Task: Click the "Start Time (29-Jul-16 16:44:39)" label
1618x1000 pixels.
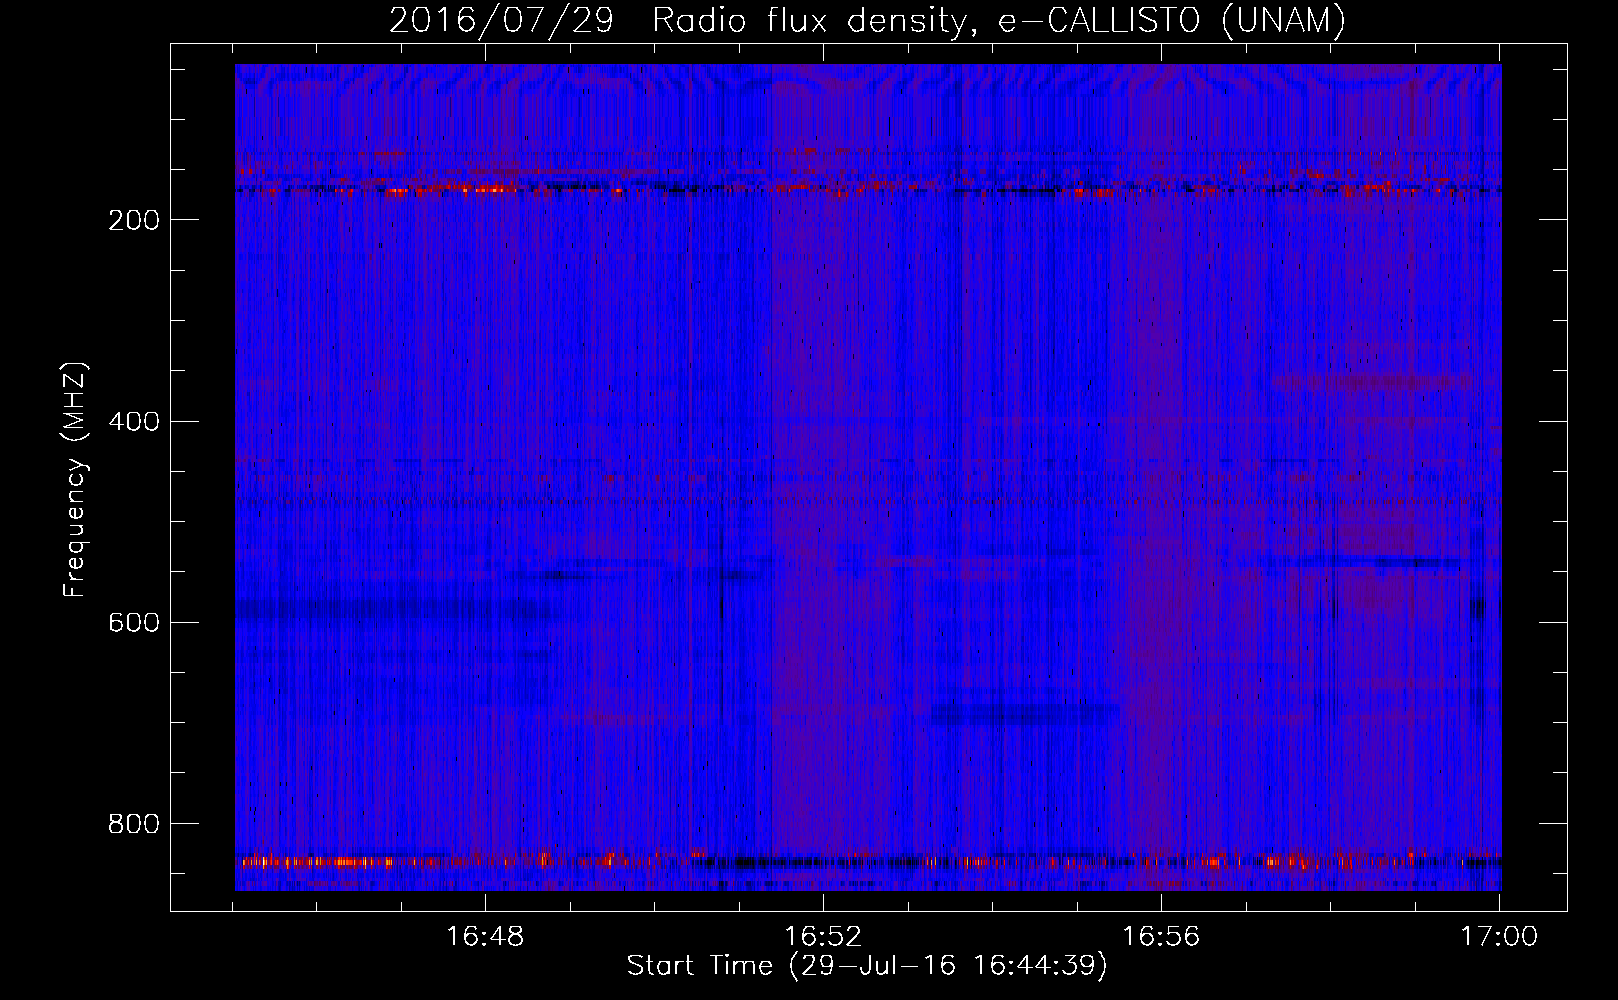Action: [x=867, y=966]
